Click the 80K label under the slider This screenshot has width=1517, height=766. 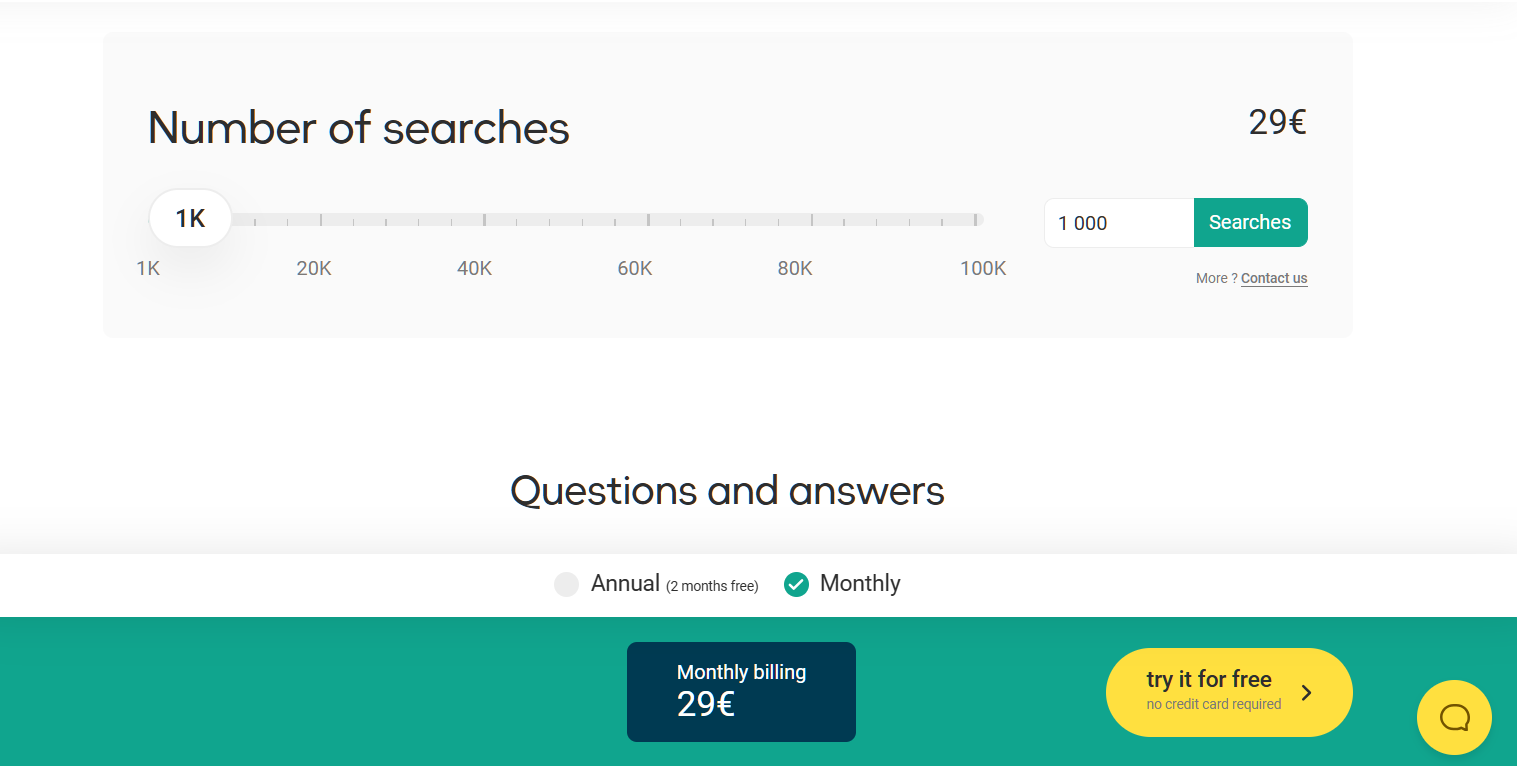coord(795,268)
